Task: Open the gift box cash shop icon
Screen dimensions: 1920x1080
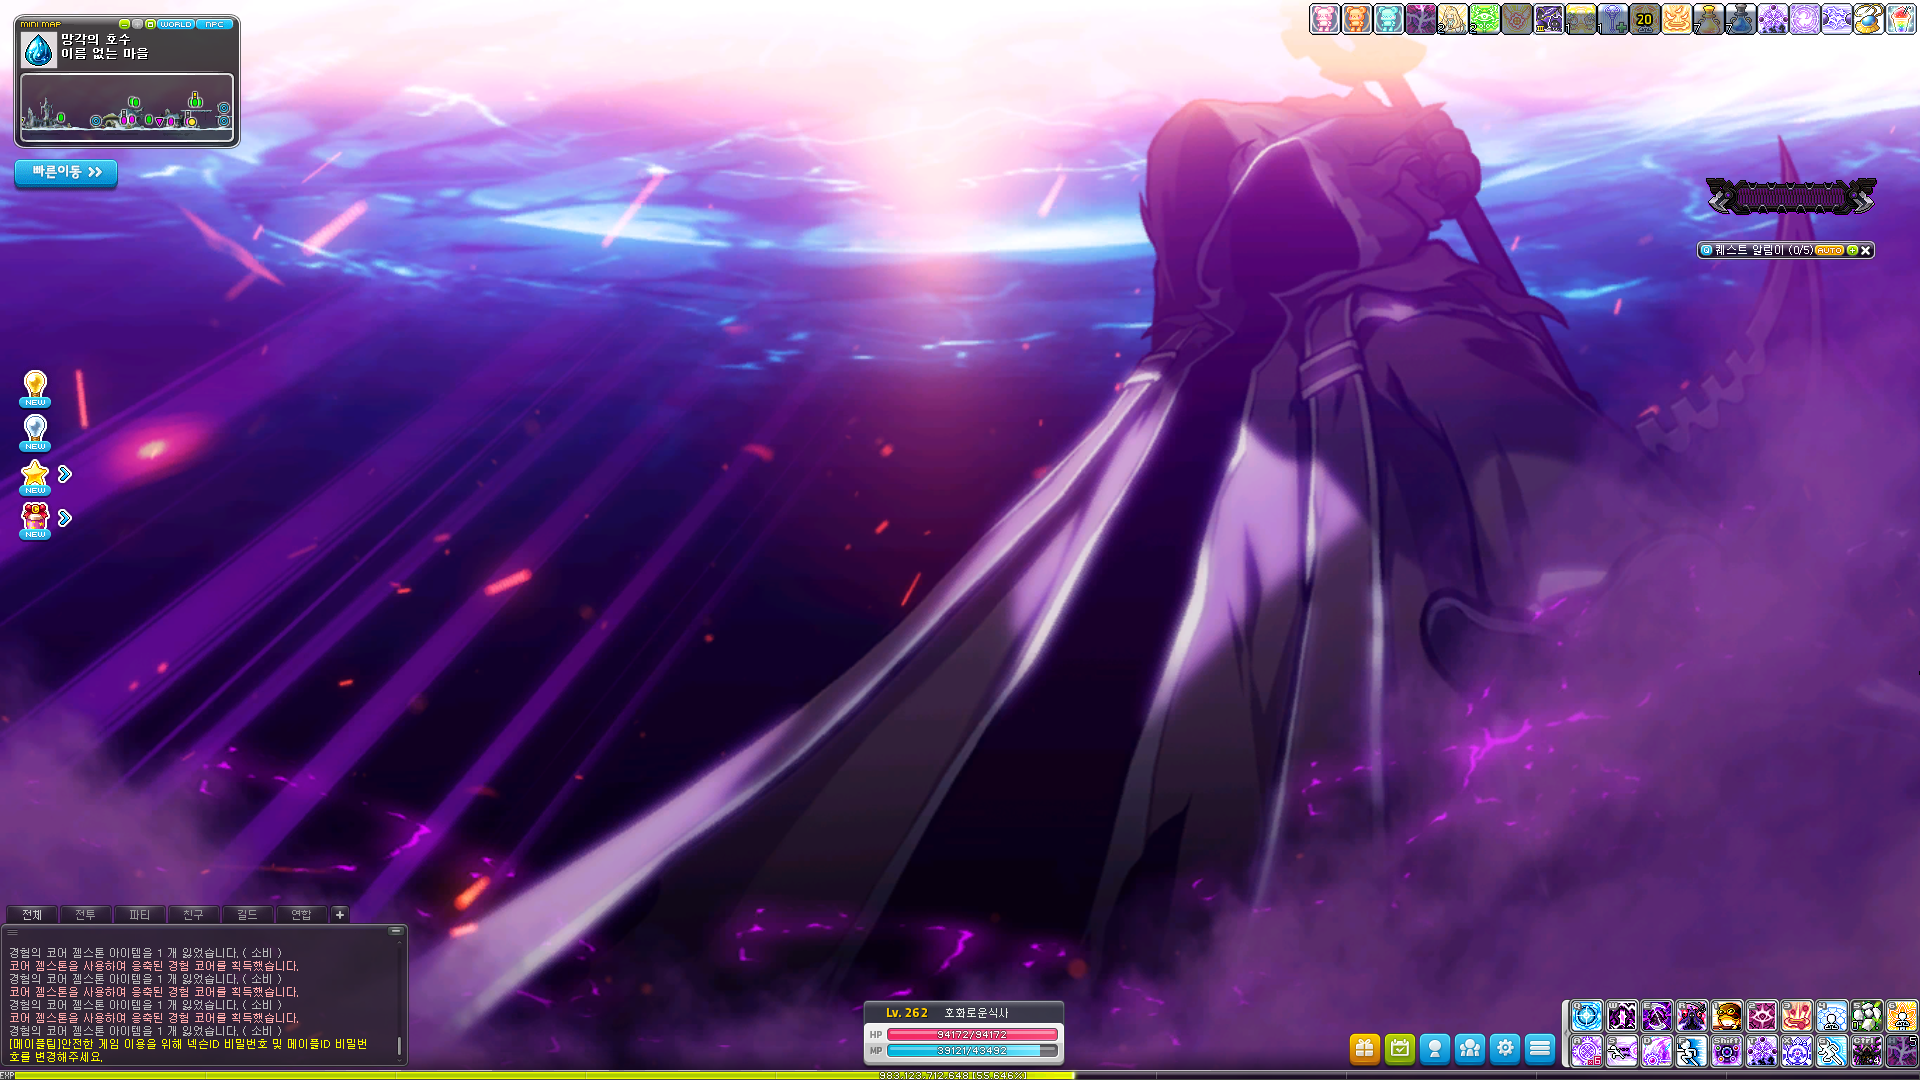Action: pos(1365,1048)
